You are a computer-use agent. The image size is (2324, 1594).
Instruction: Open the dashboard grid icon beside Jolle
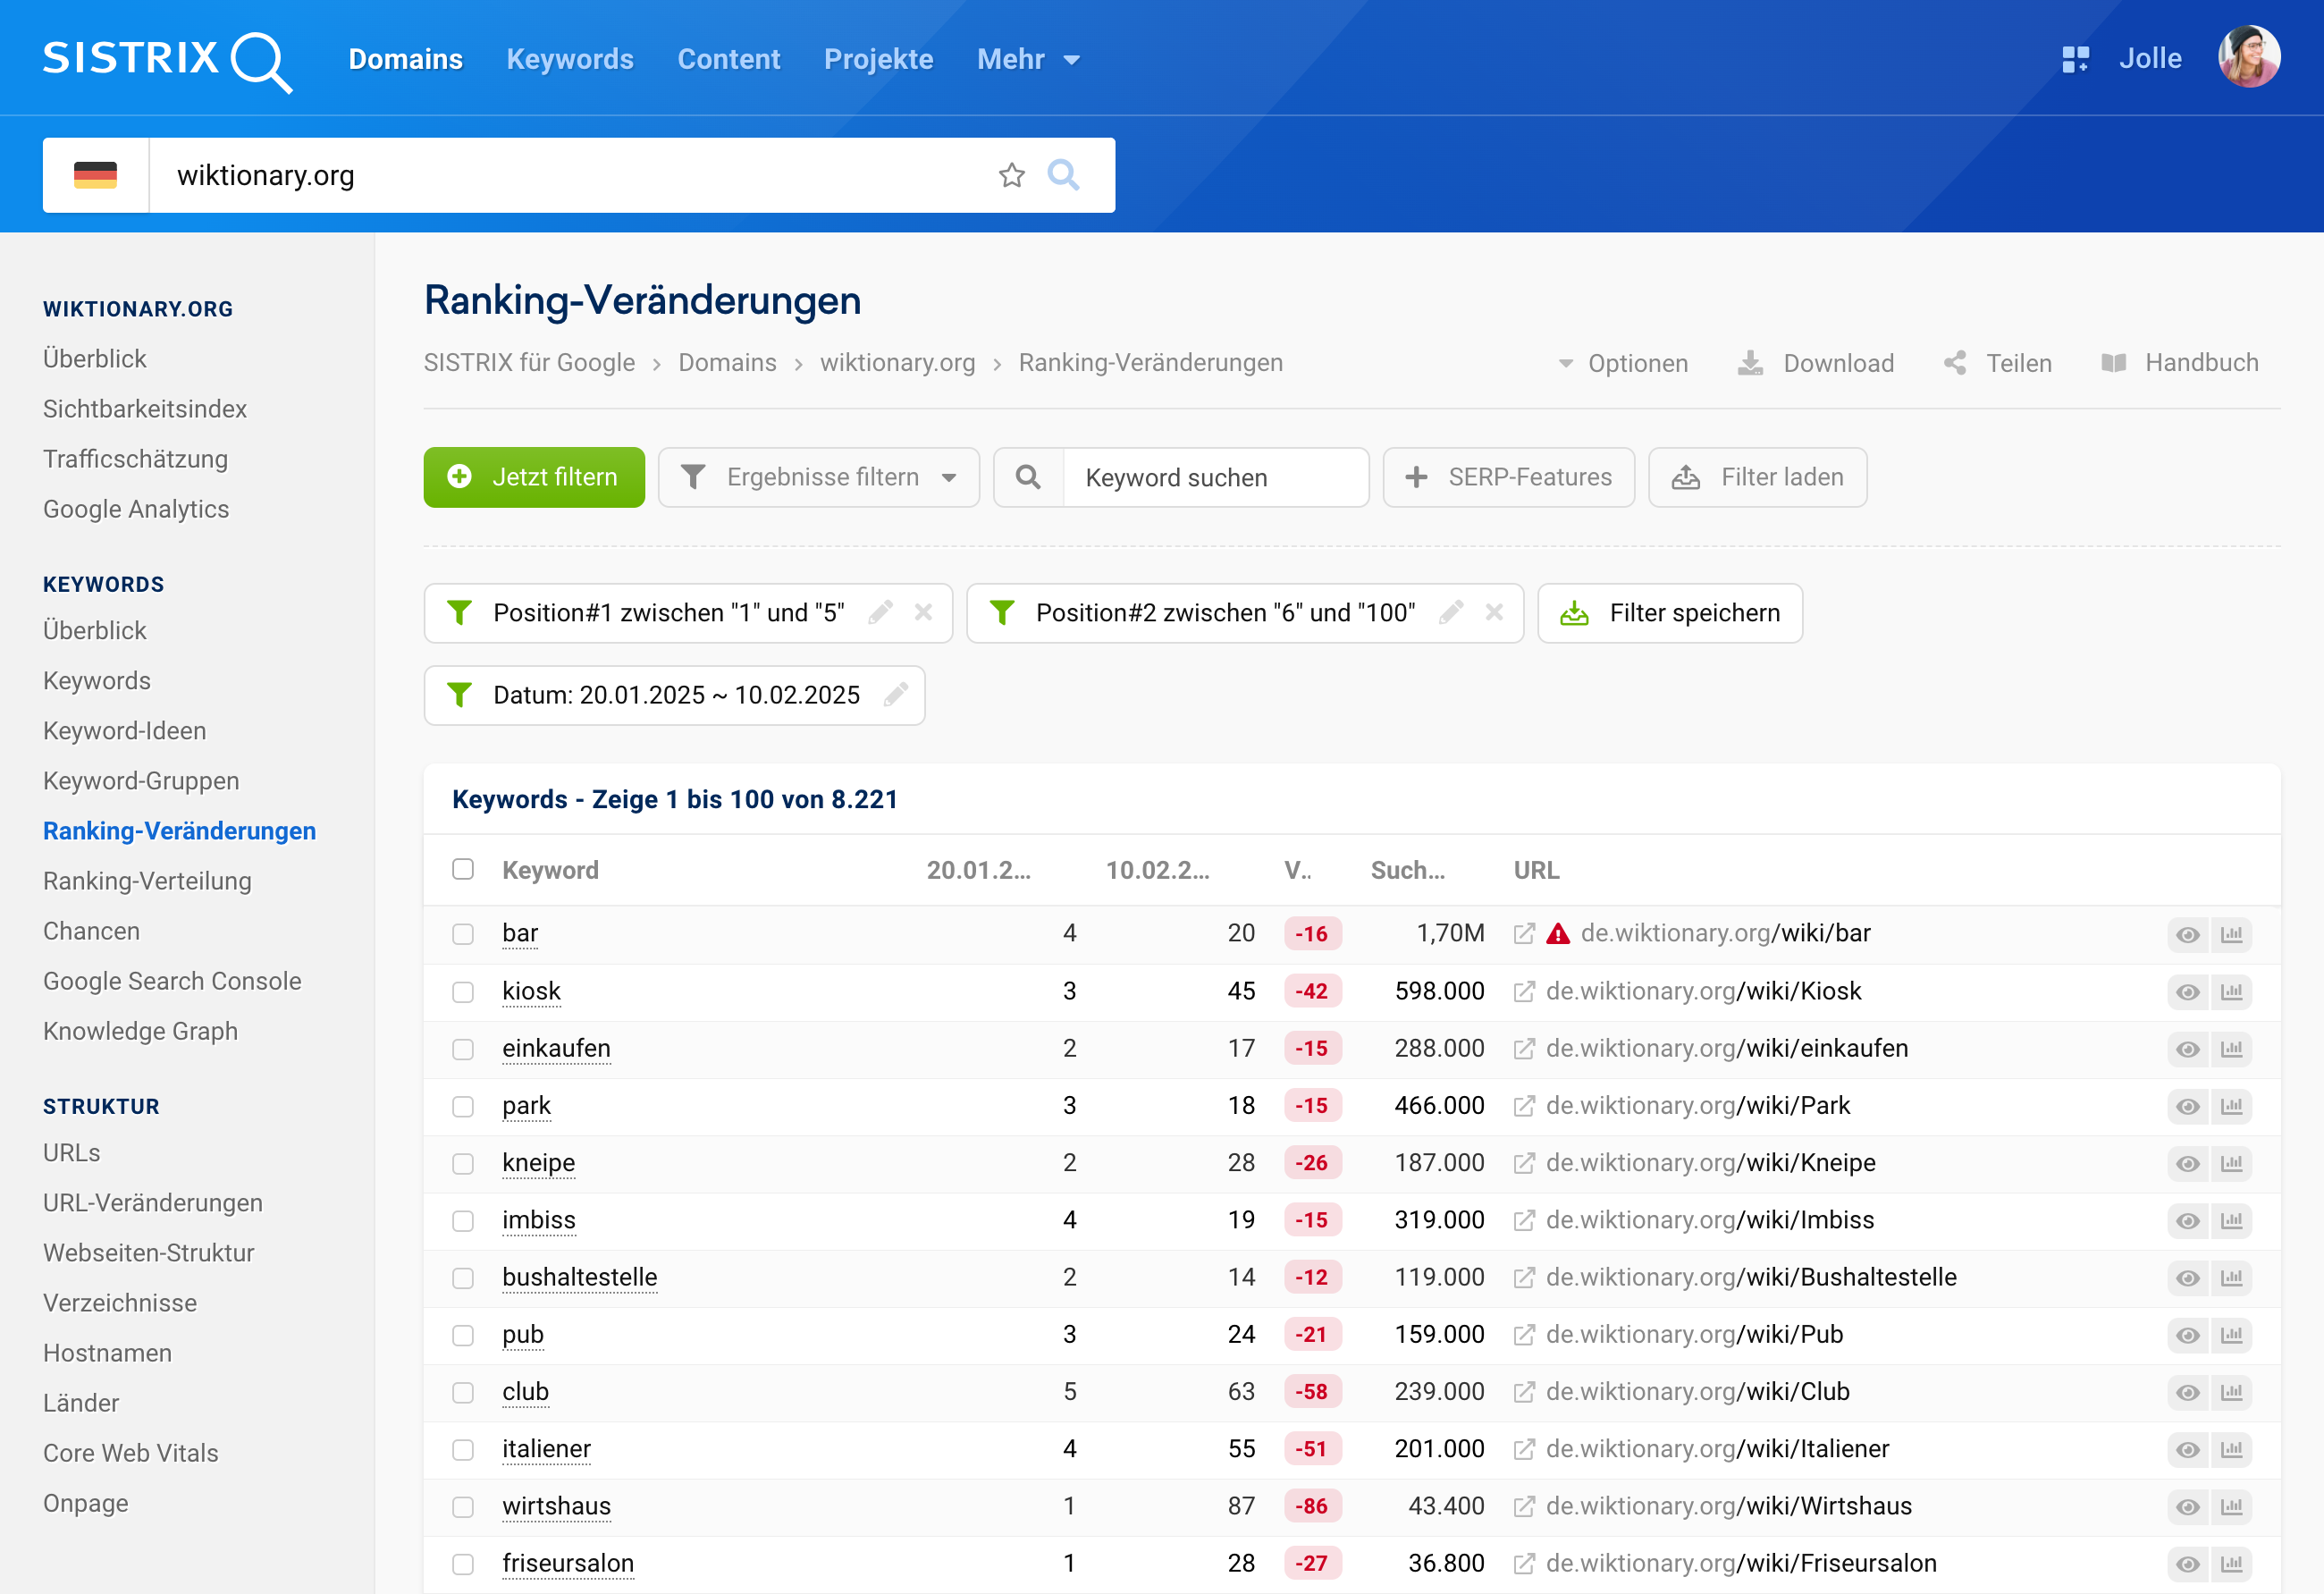coord(2075,59)
